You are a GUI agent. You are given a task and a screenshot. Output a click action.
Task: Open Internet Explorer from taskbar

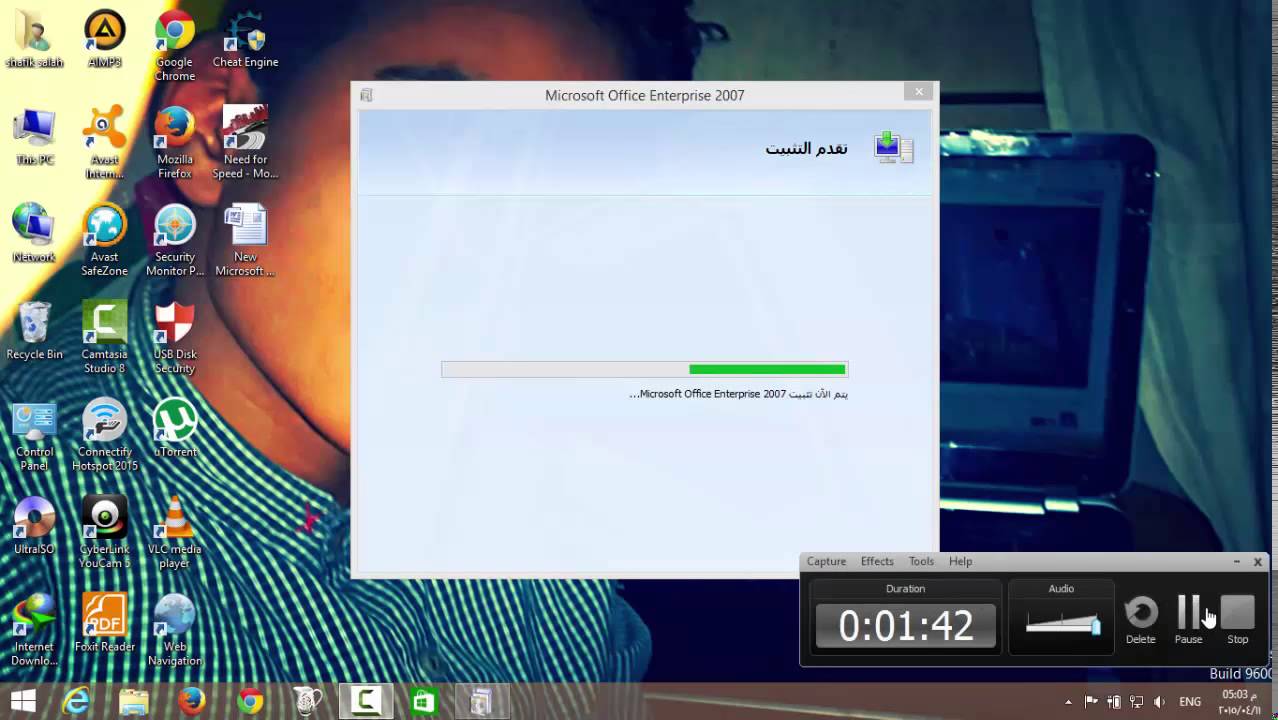76,701
